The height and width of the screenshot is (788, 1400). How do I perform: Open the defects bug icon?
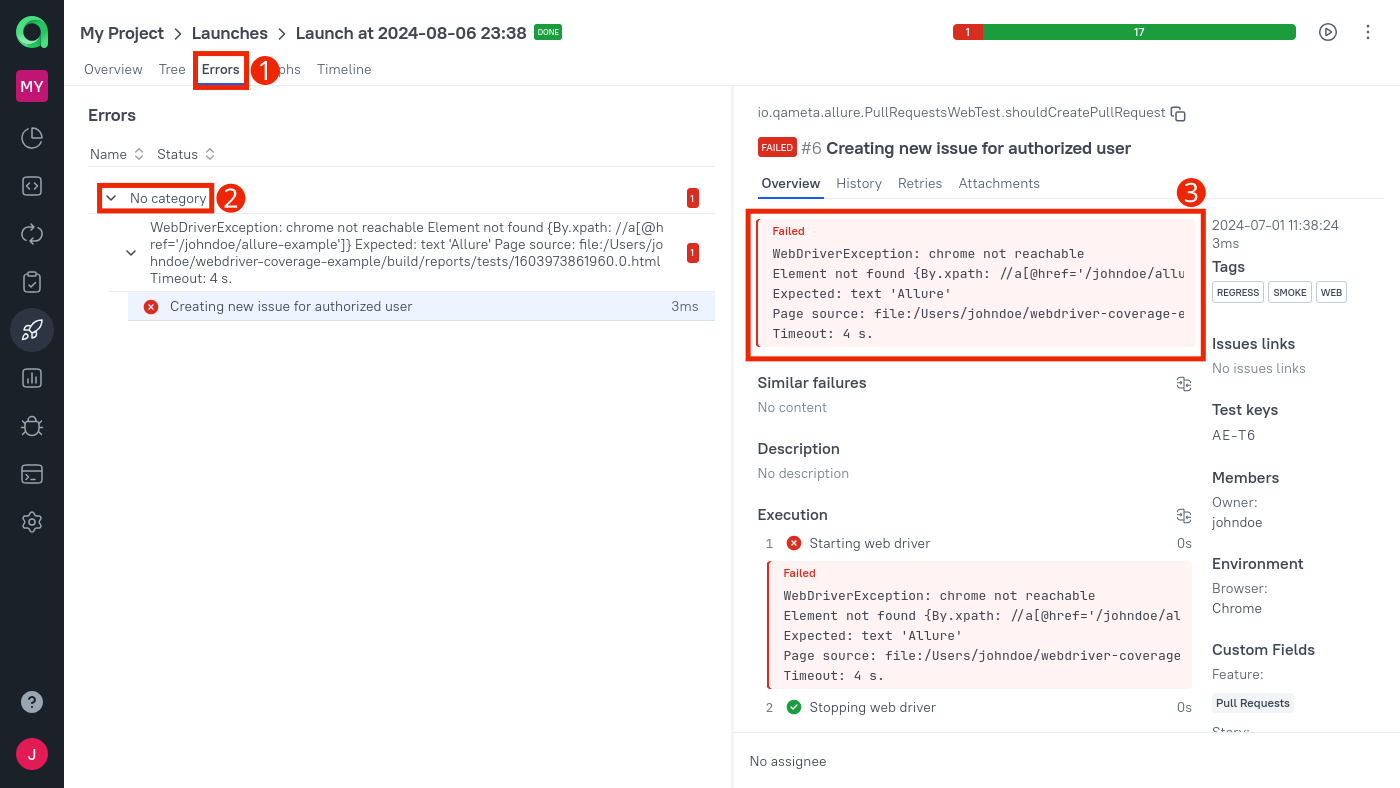click(32, 426)
